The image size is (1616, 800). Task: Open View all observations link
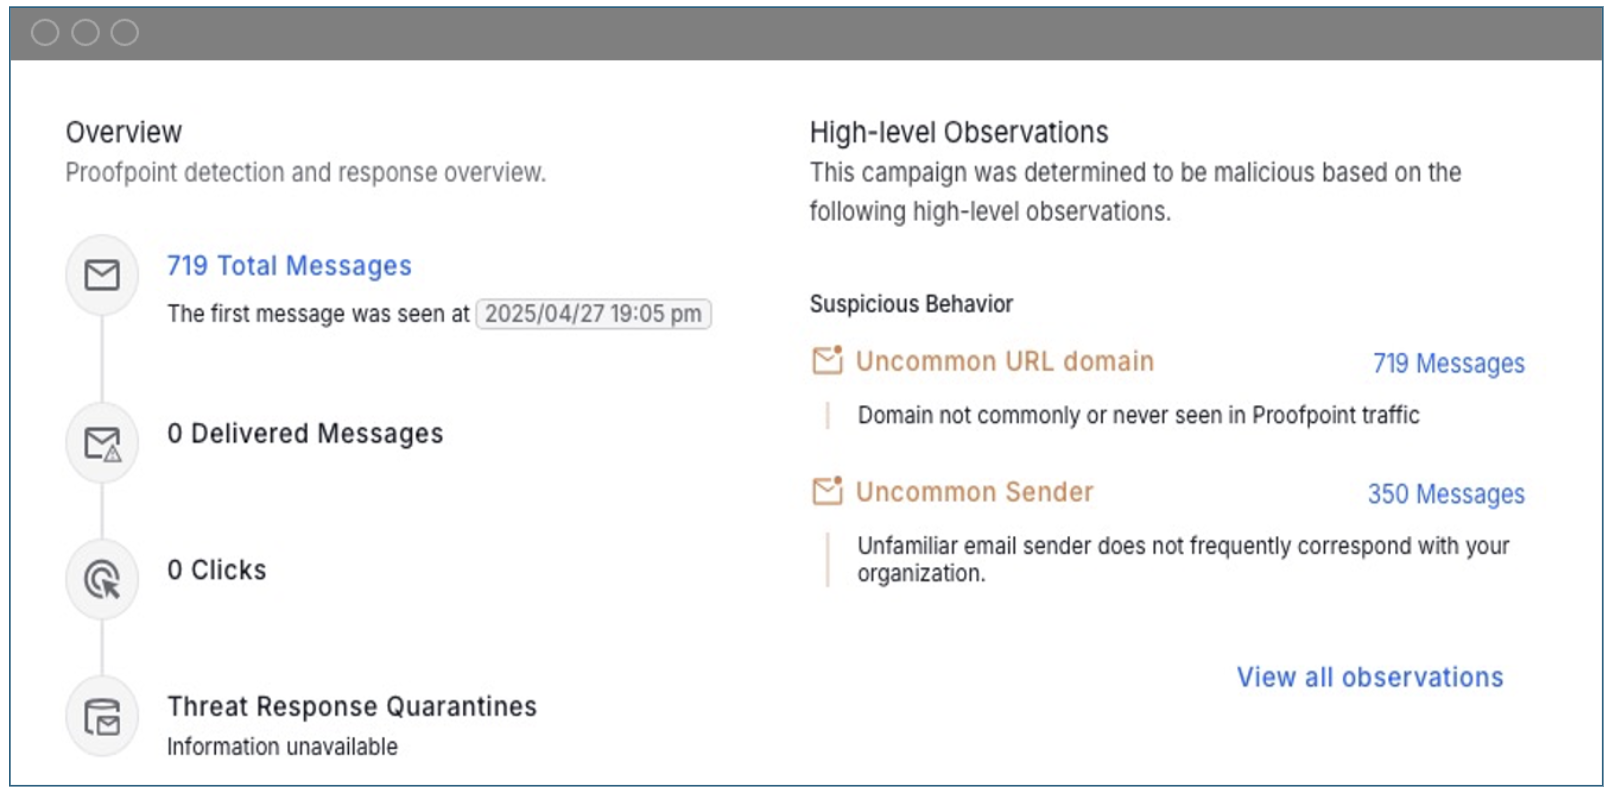click(1370, 677)
